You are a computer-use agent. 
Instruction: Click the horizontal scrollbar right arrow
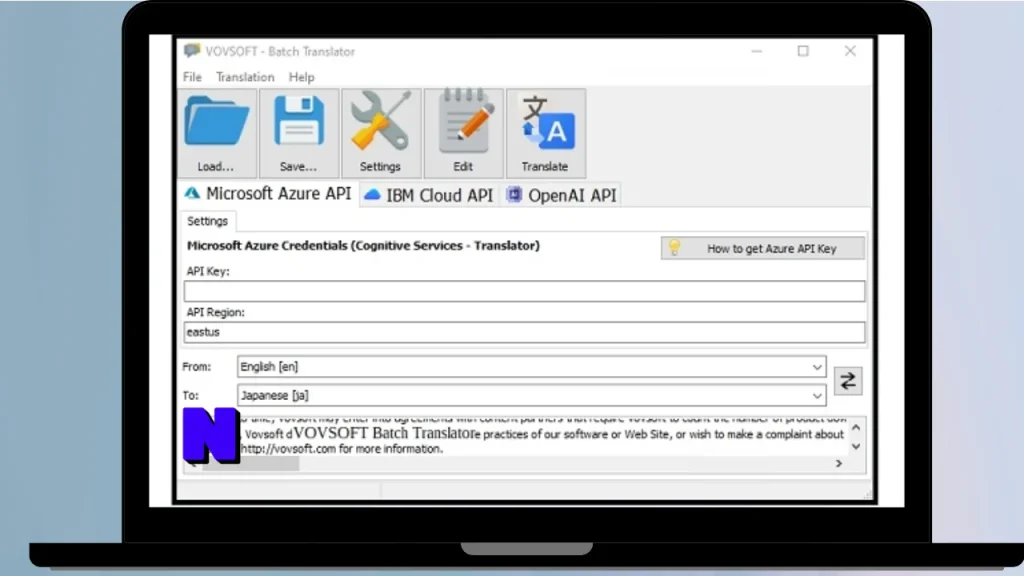(839, 464)
